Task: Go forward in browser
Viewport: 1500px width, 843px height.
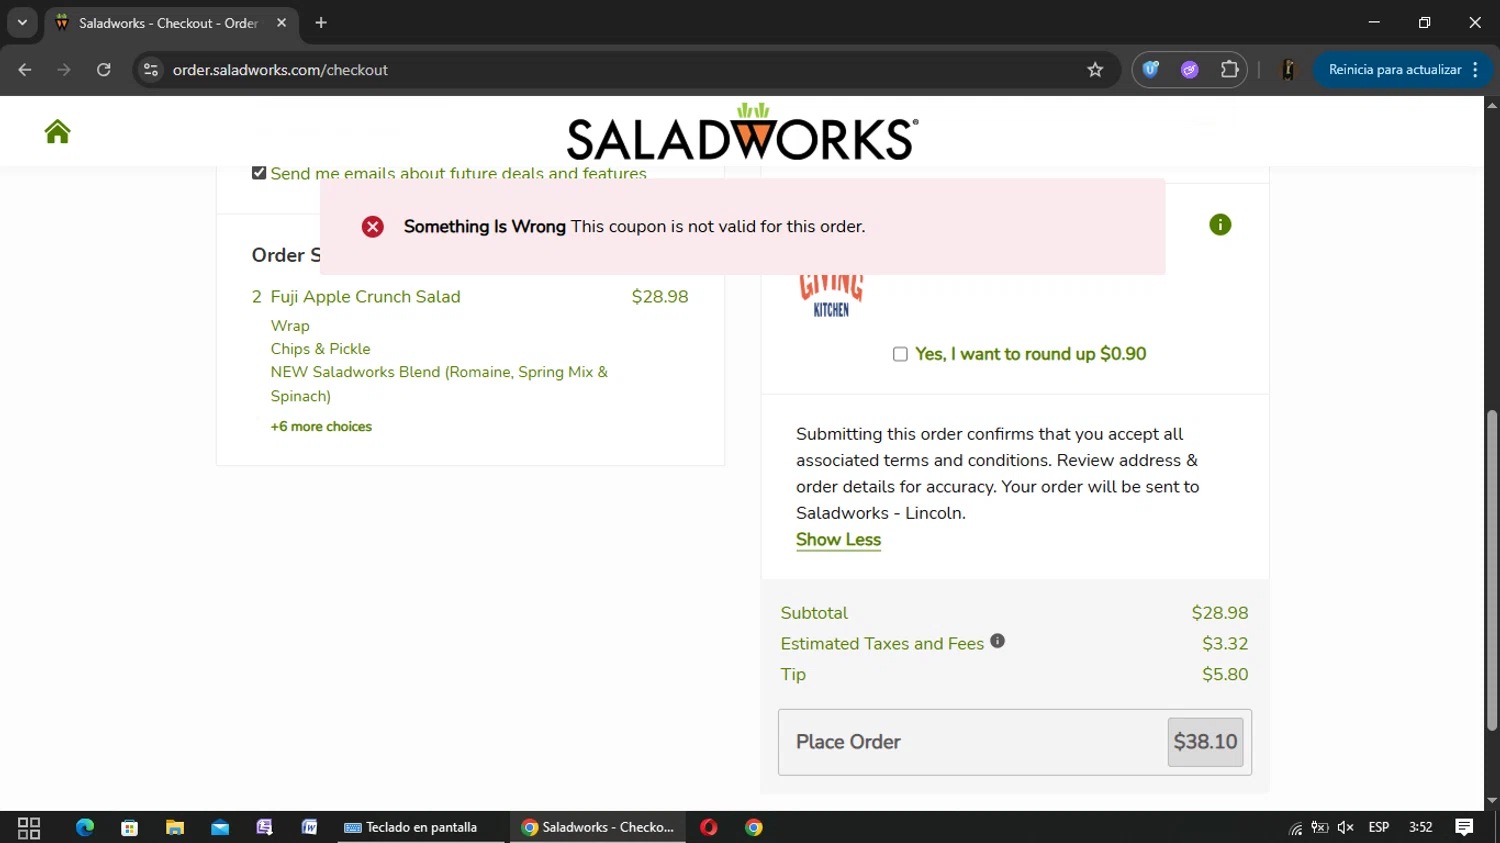Action: pyautogui.click(x=64, y=70)
